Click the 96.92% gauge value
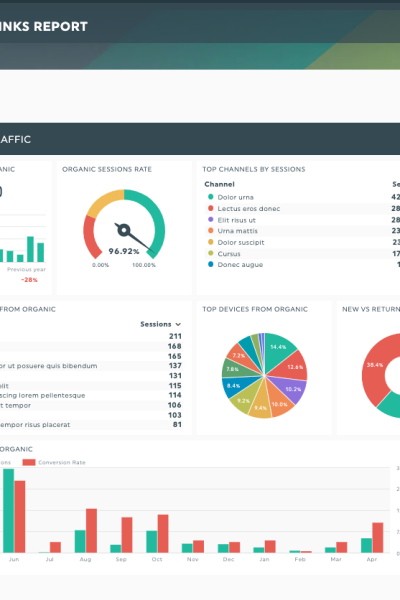400x600 pixels. point(124,251)
